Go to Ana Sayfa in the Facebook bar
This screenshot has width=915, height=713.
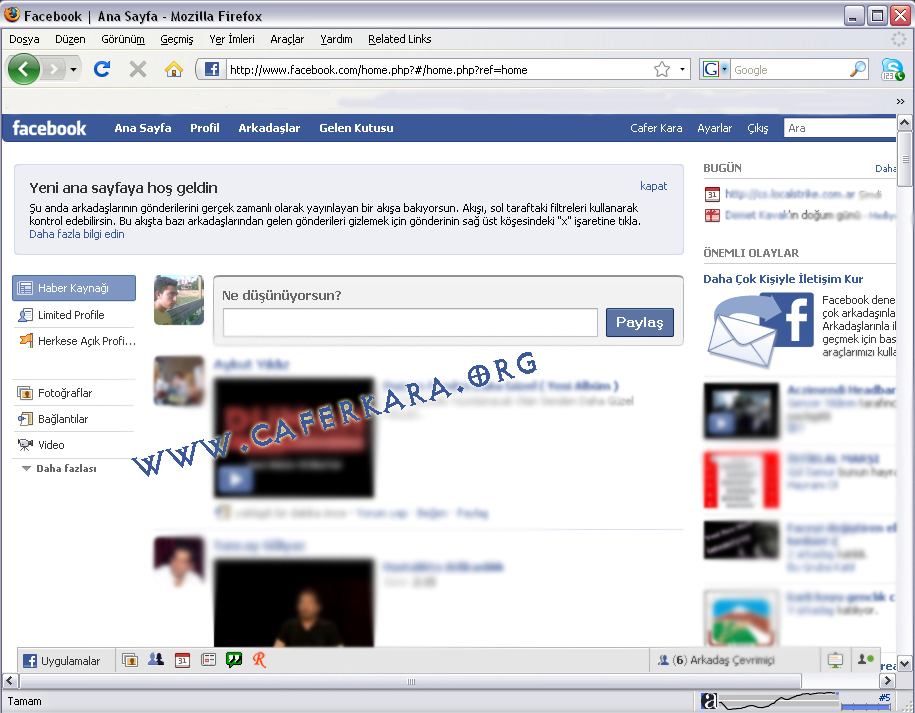143,128
